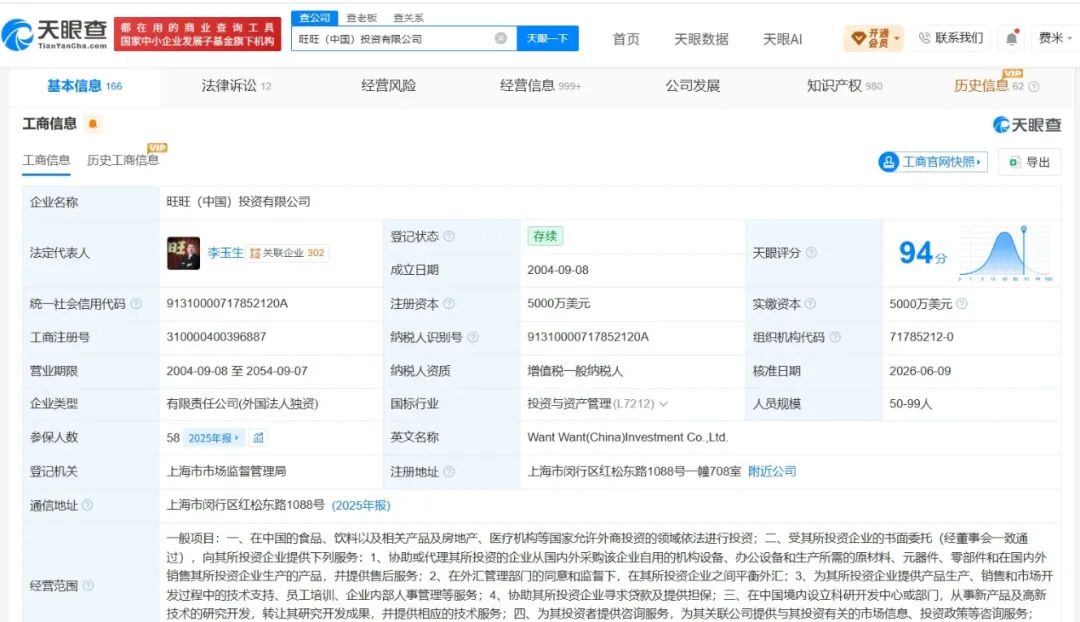Open the 基本信息 tab
The image size is (1080, 622).
pos(84,86)
